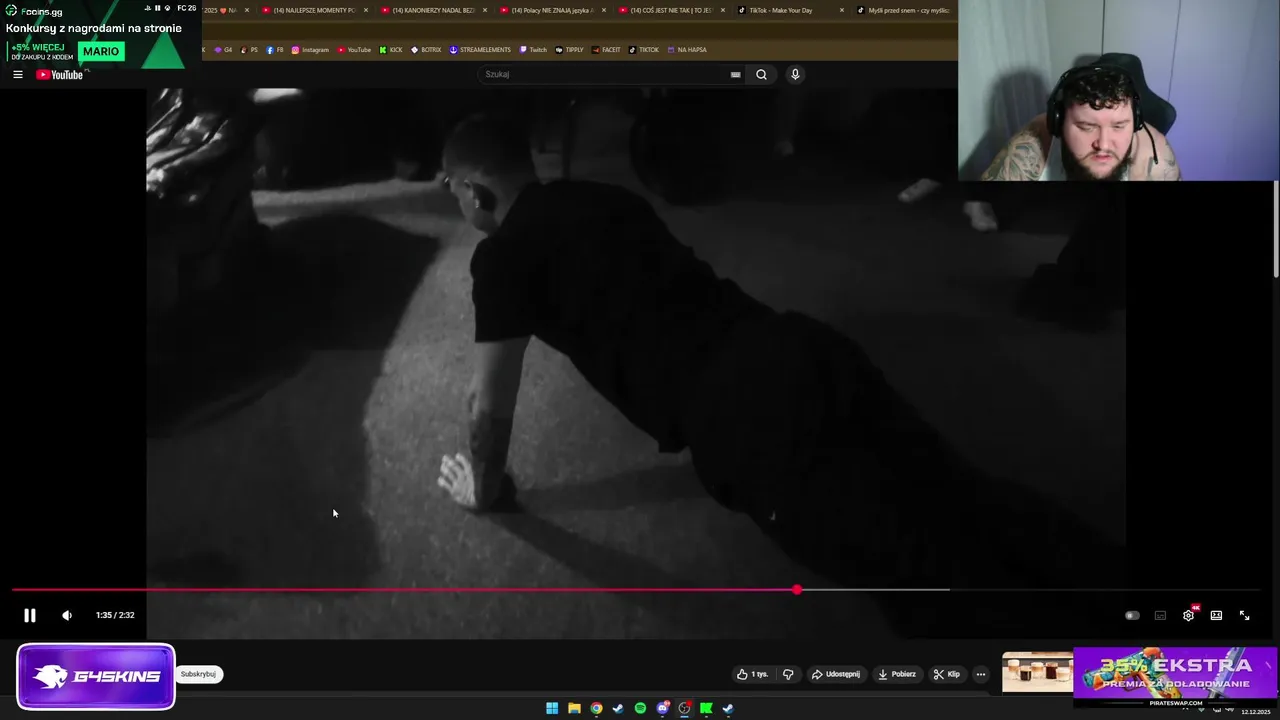1280x720 pixels.
Task: Open the Instagram bookmark
Action: [310, 49]
